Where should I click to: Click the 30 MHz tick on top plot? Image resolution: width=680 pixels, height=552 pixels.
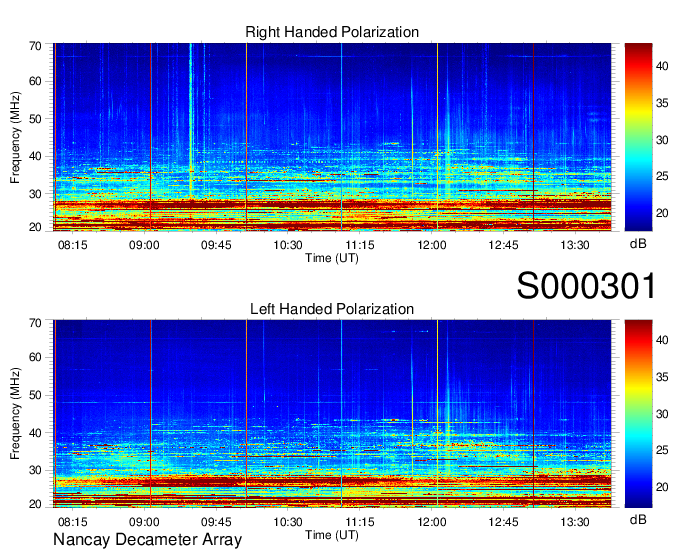[35, 194]
